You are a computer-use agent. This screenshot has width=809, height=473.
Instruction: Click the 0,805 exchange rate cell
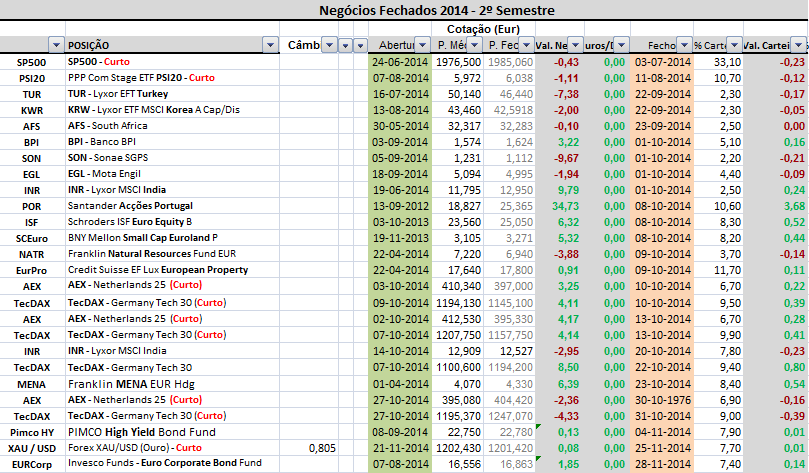[309, 448]
